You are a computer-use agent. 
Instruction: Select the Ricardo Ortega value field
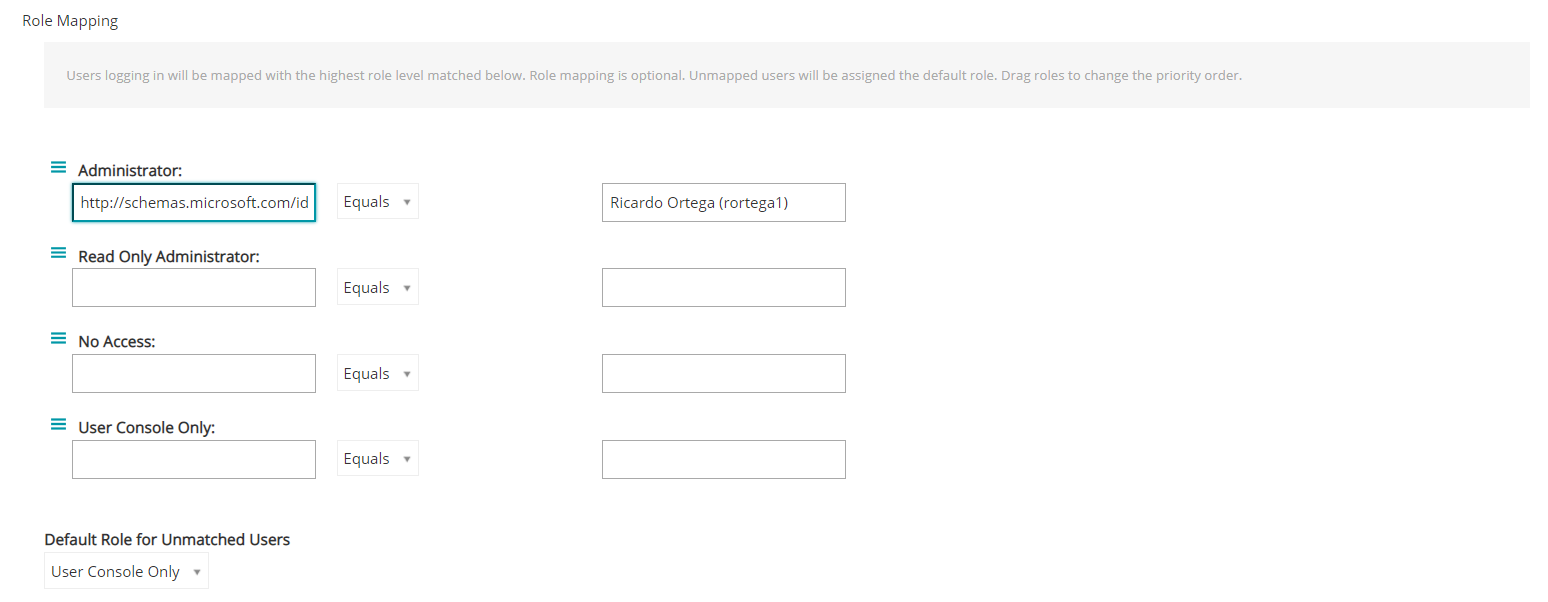coord(723,202)
